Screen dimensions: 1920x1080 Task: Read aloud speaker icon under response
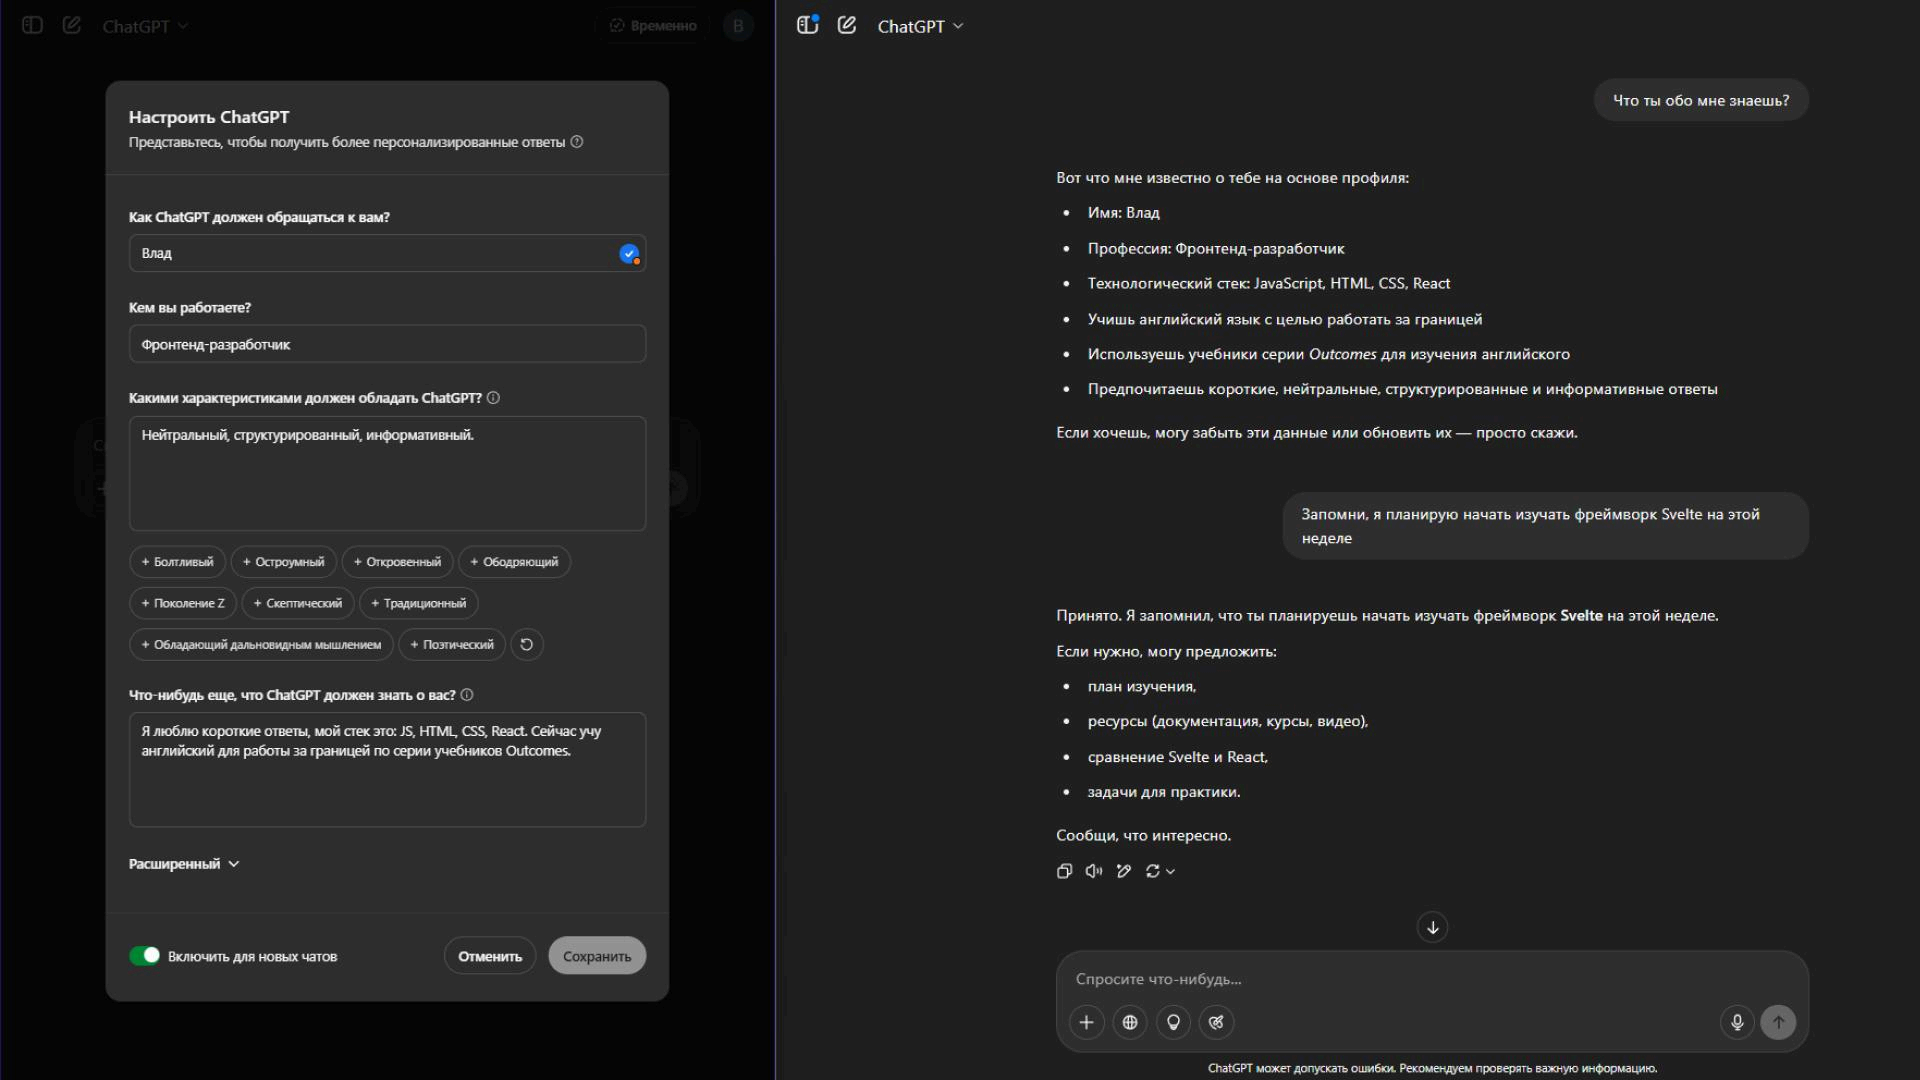click(x=1094, y=871)
